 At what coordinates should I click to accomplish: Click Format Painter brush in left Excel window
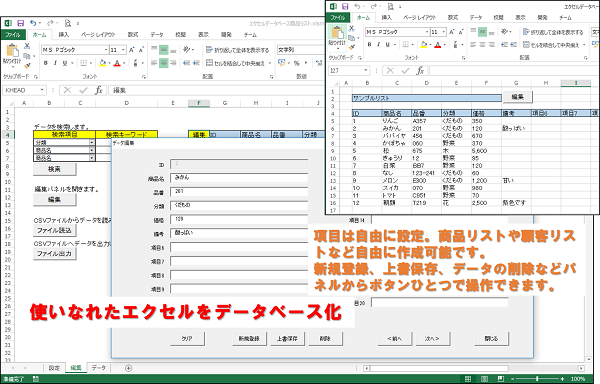[x=27, y=66]
